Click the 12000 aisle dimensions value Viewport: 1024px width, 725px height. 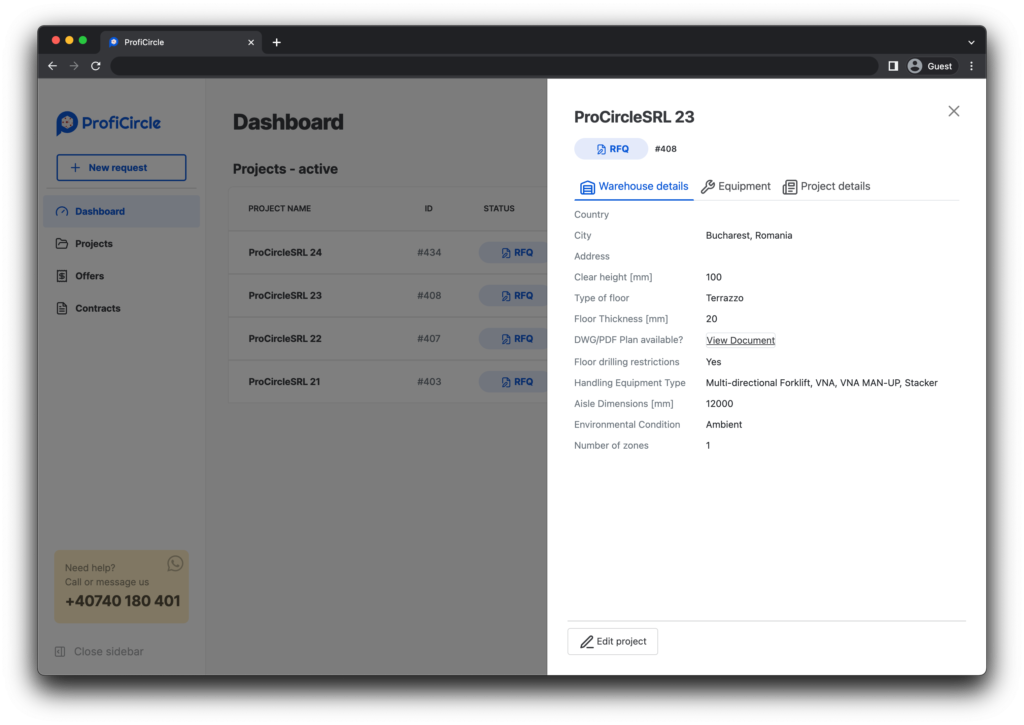[719, 404]
